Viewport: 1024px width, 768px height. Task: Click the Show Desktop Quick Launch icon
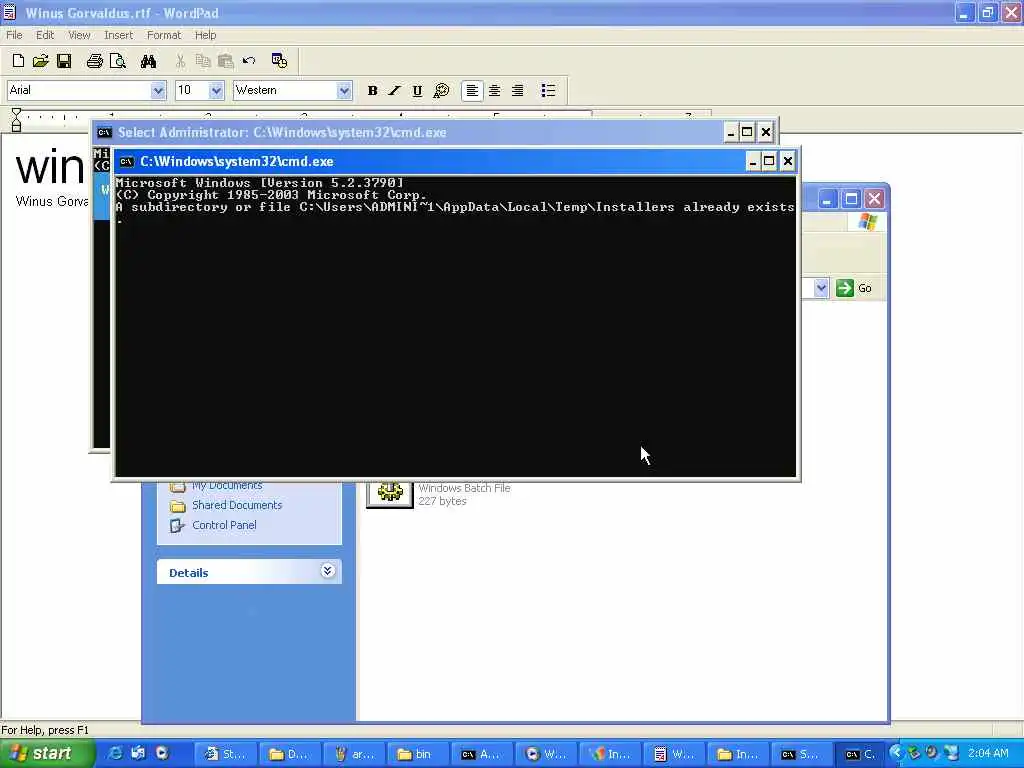[x=138, y=754]
